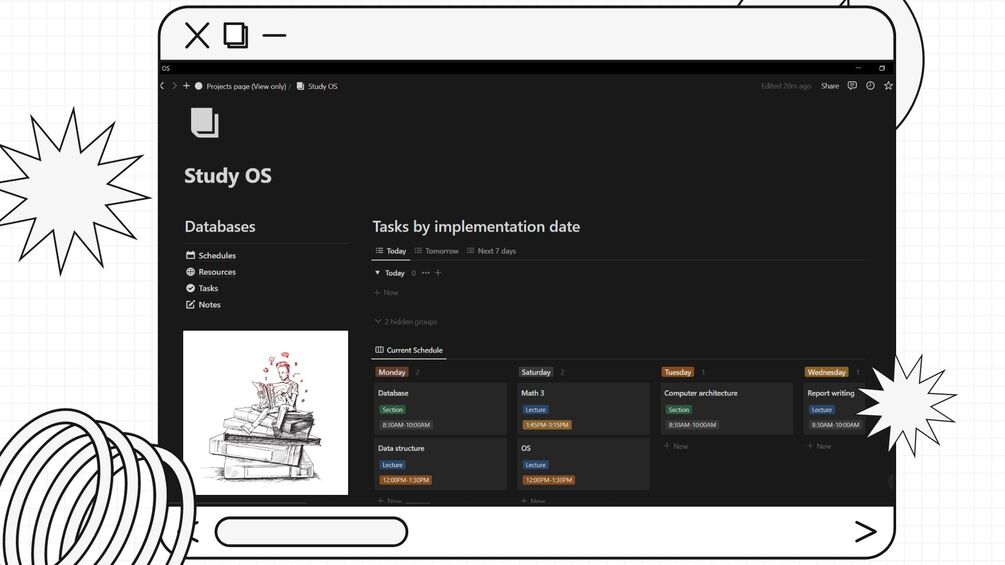This screenshot has width=1005, height=565.
Task: Click the pencil icon beside Notes
Action: [190, 305]
